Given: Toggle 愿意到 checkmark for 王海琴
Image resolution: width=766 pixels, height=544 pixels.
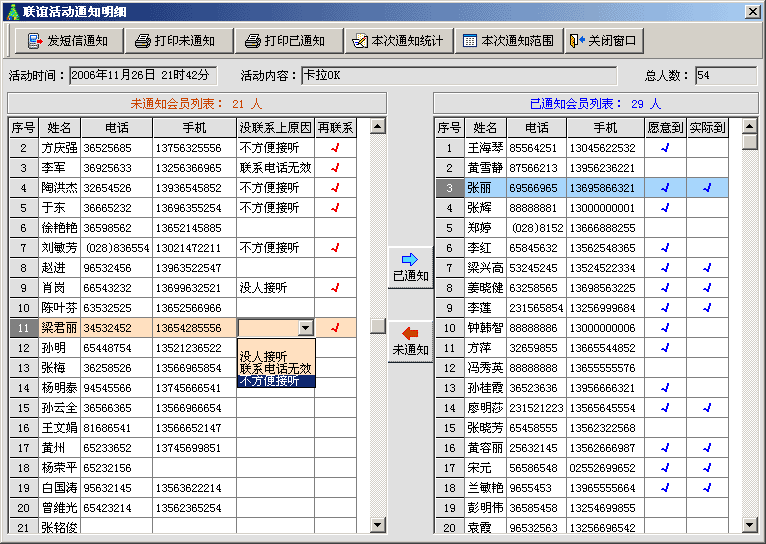Looking at the screenshot, I should tap(665, 148).
